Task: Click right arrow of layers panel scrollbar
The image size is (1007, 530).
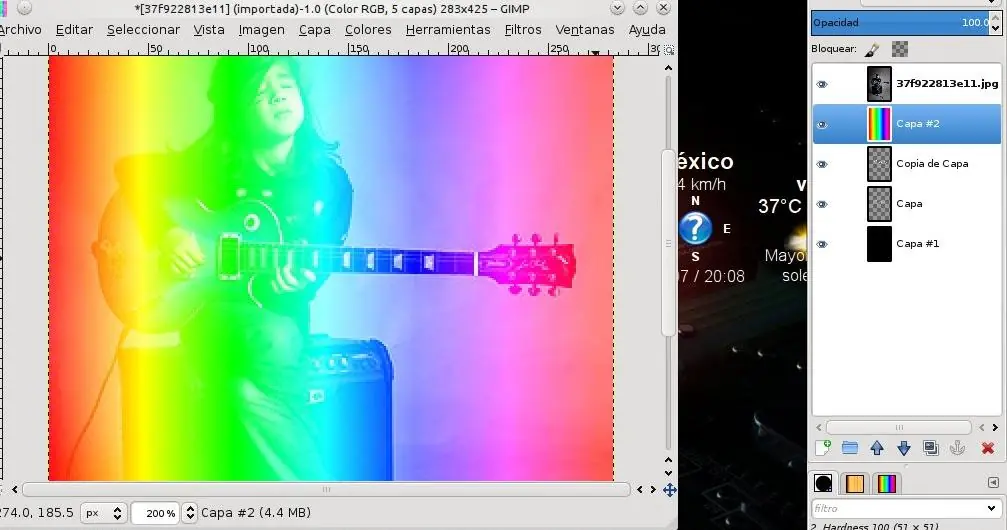Action: pyautogui.click(x=995, y=427)
